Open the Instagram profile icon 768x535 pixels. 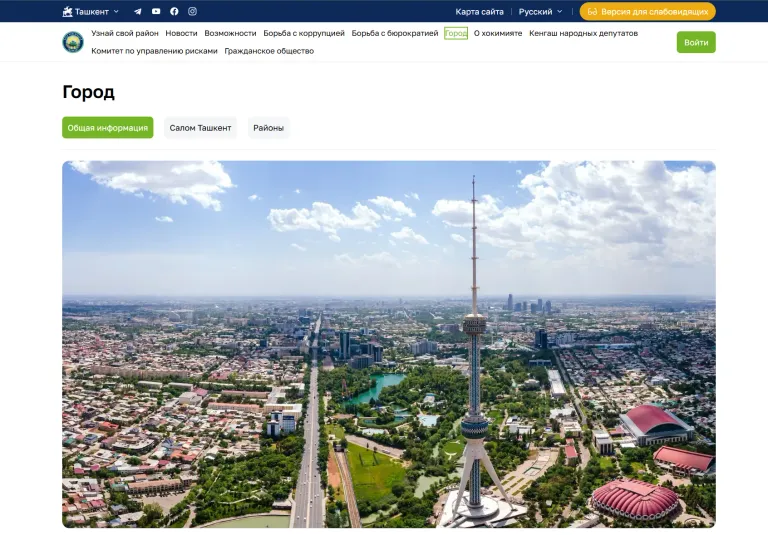pos(192,11)
